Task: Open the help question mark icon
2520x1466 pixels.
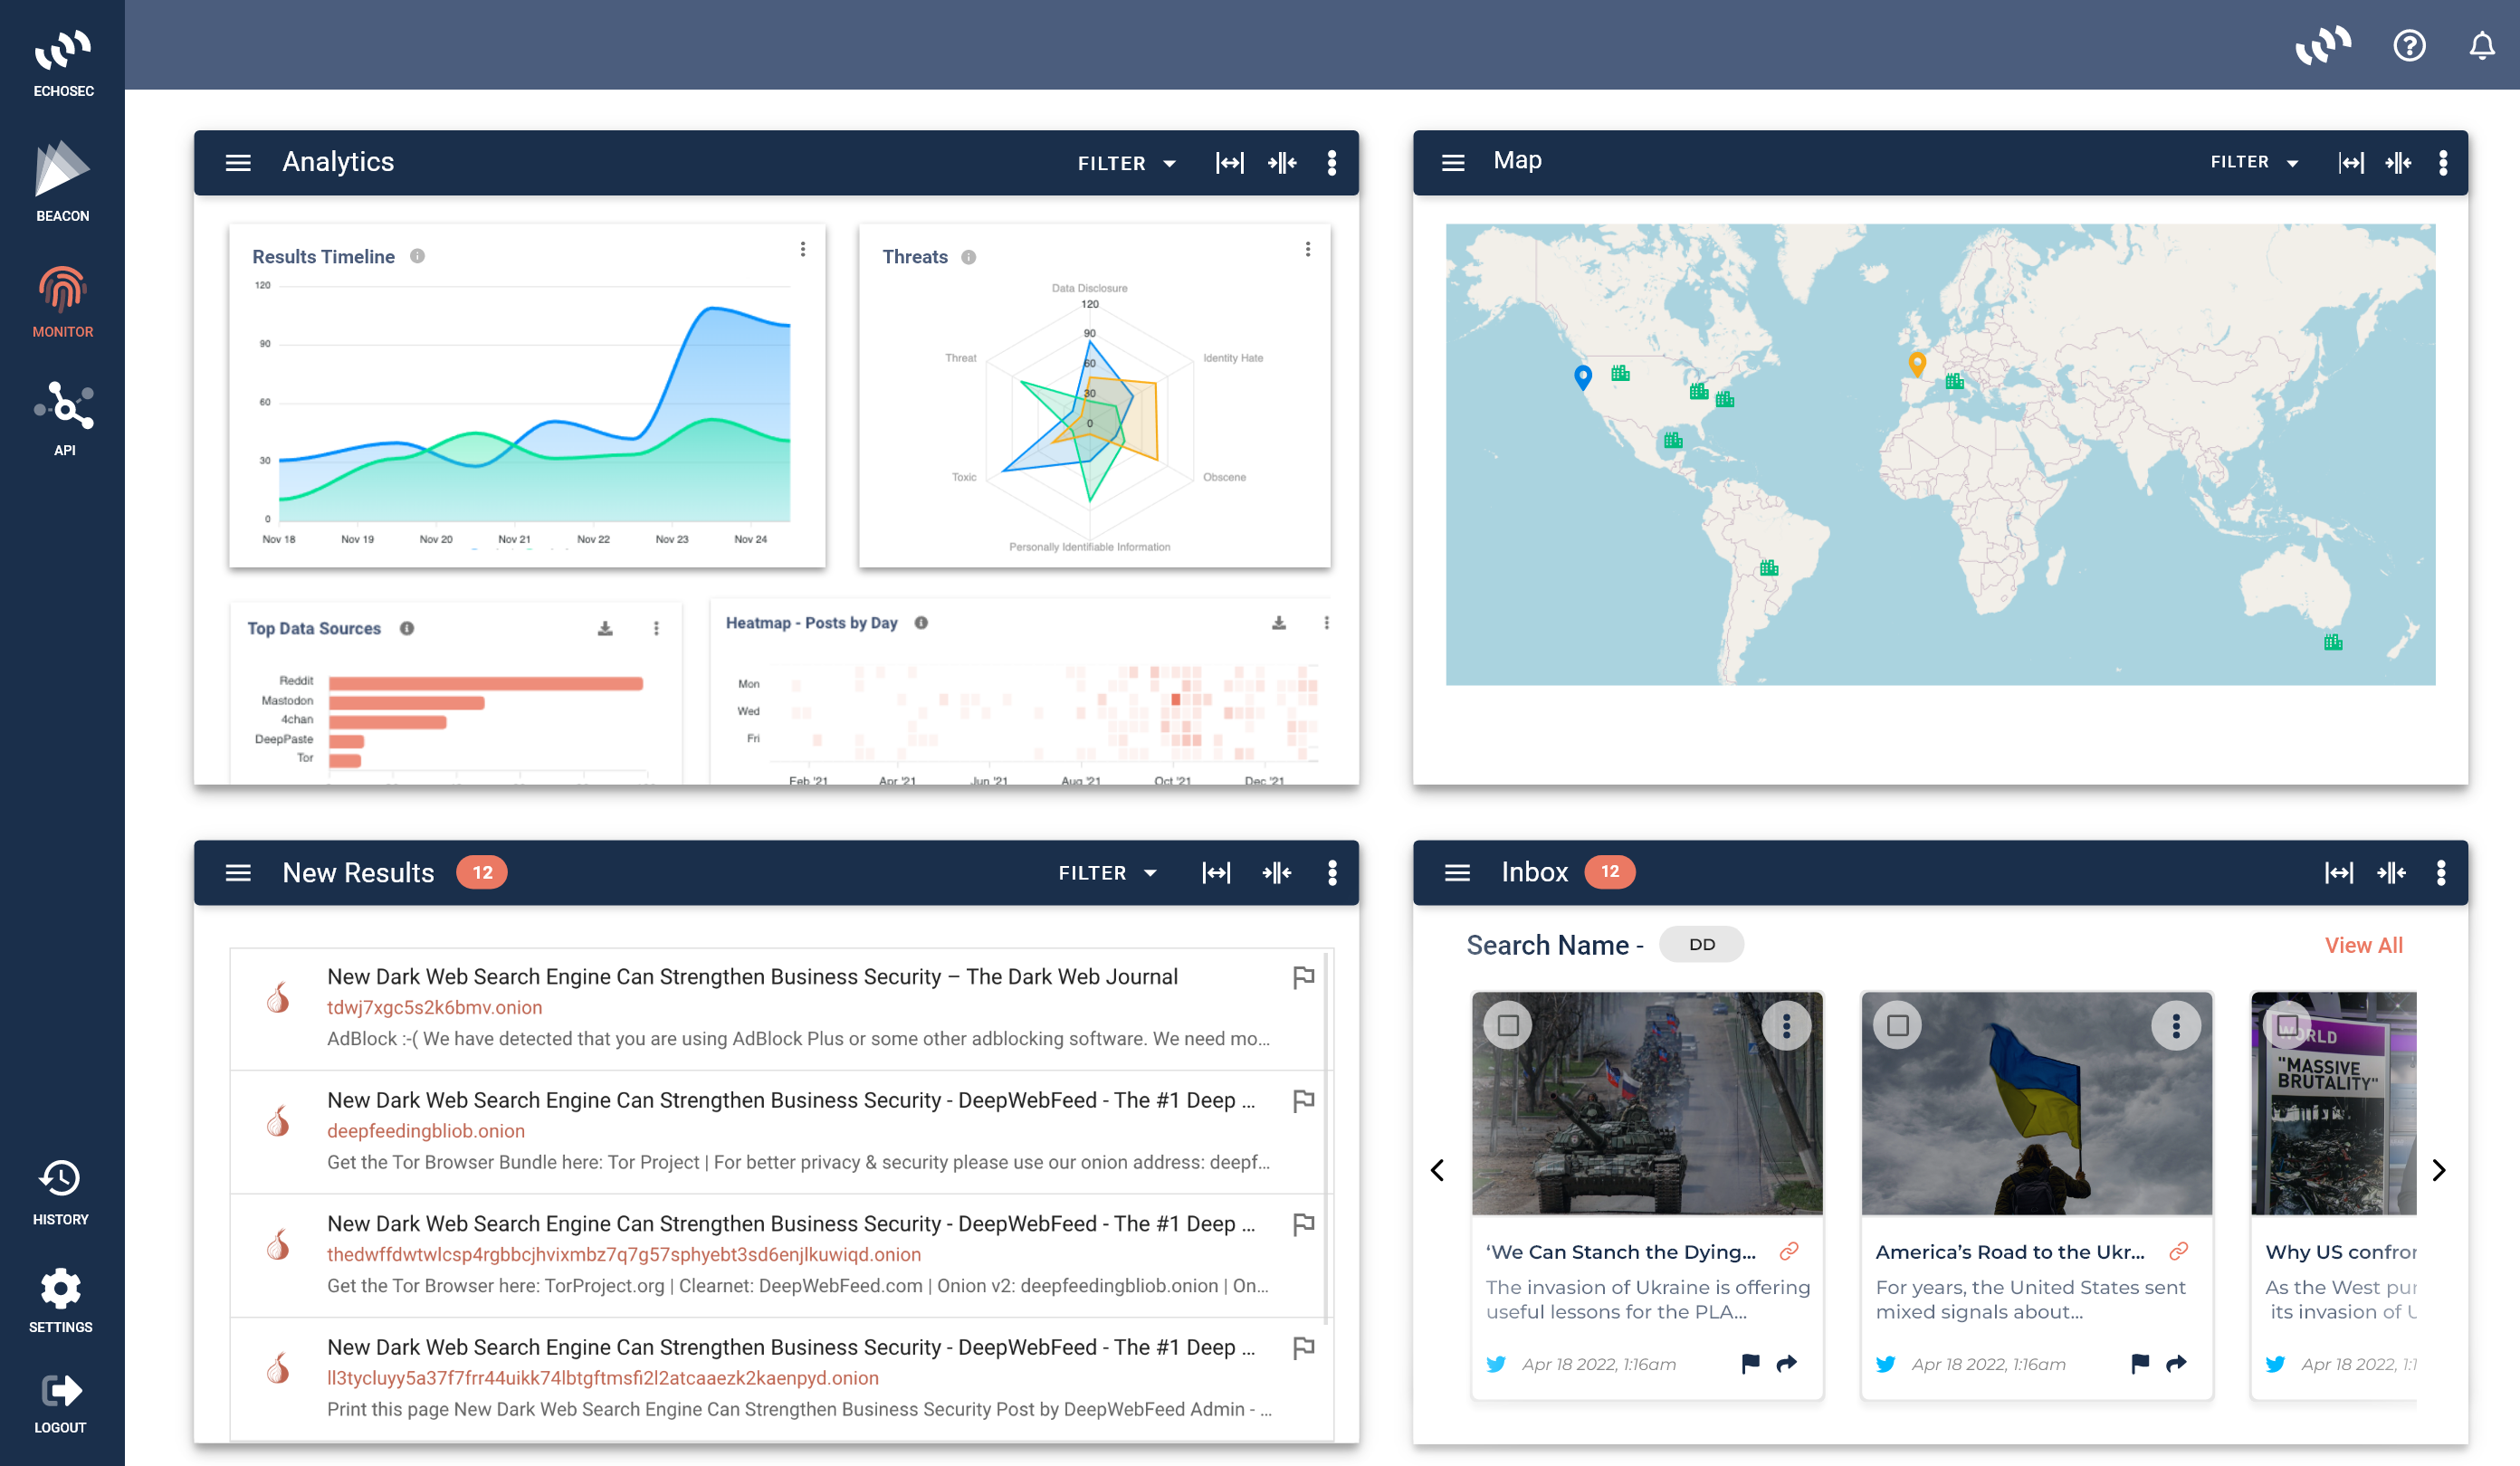Action: click(2408, 46)
